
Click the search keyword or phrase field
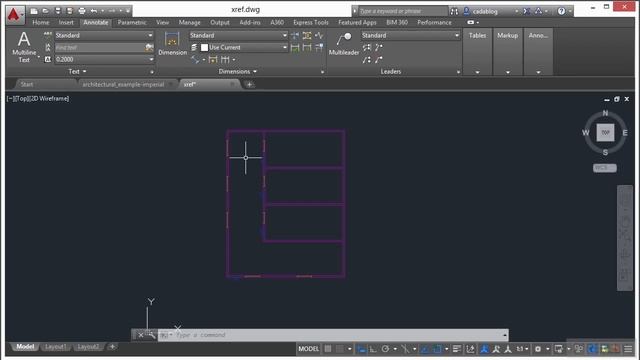402,11
